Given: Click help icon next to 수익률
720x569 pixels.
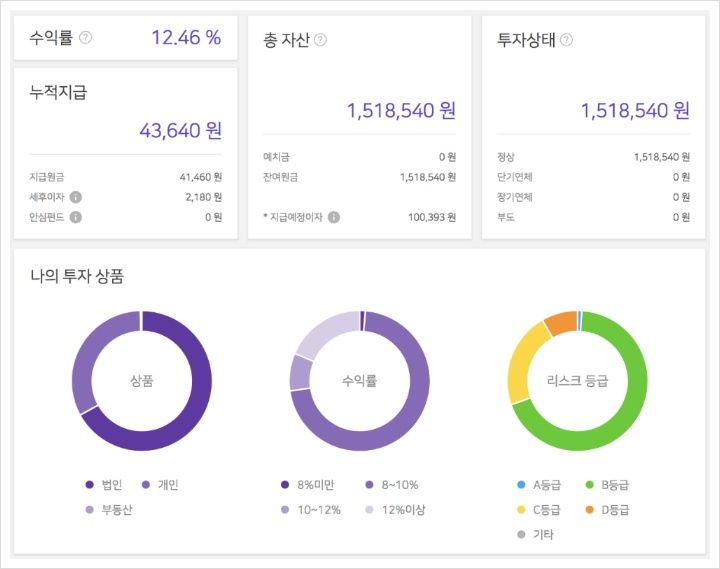Looking at the screenshot, I should pyautogui.click(x=85, y=37).
